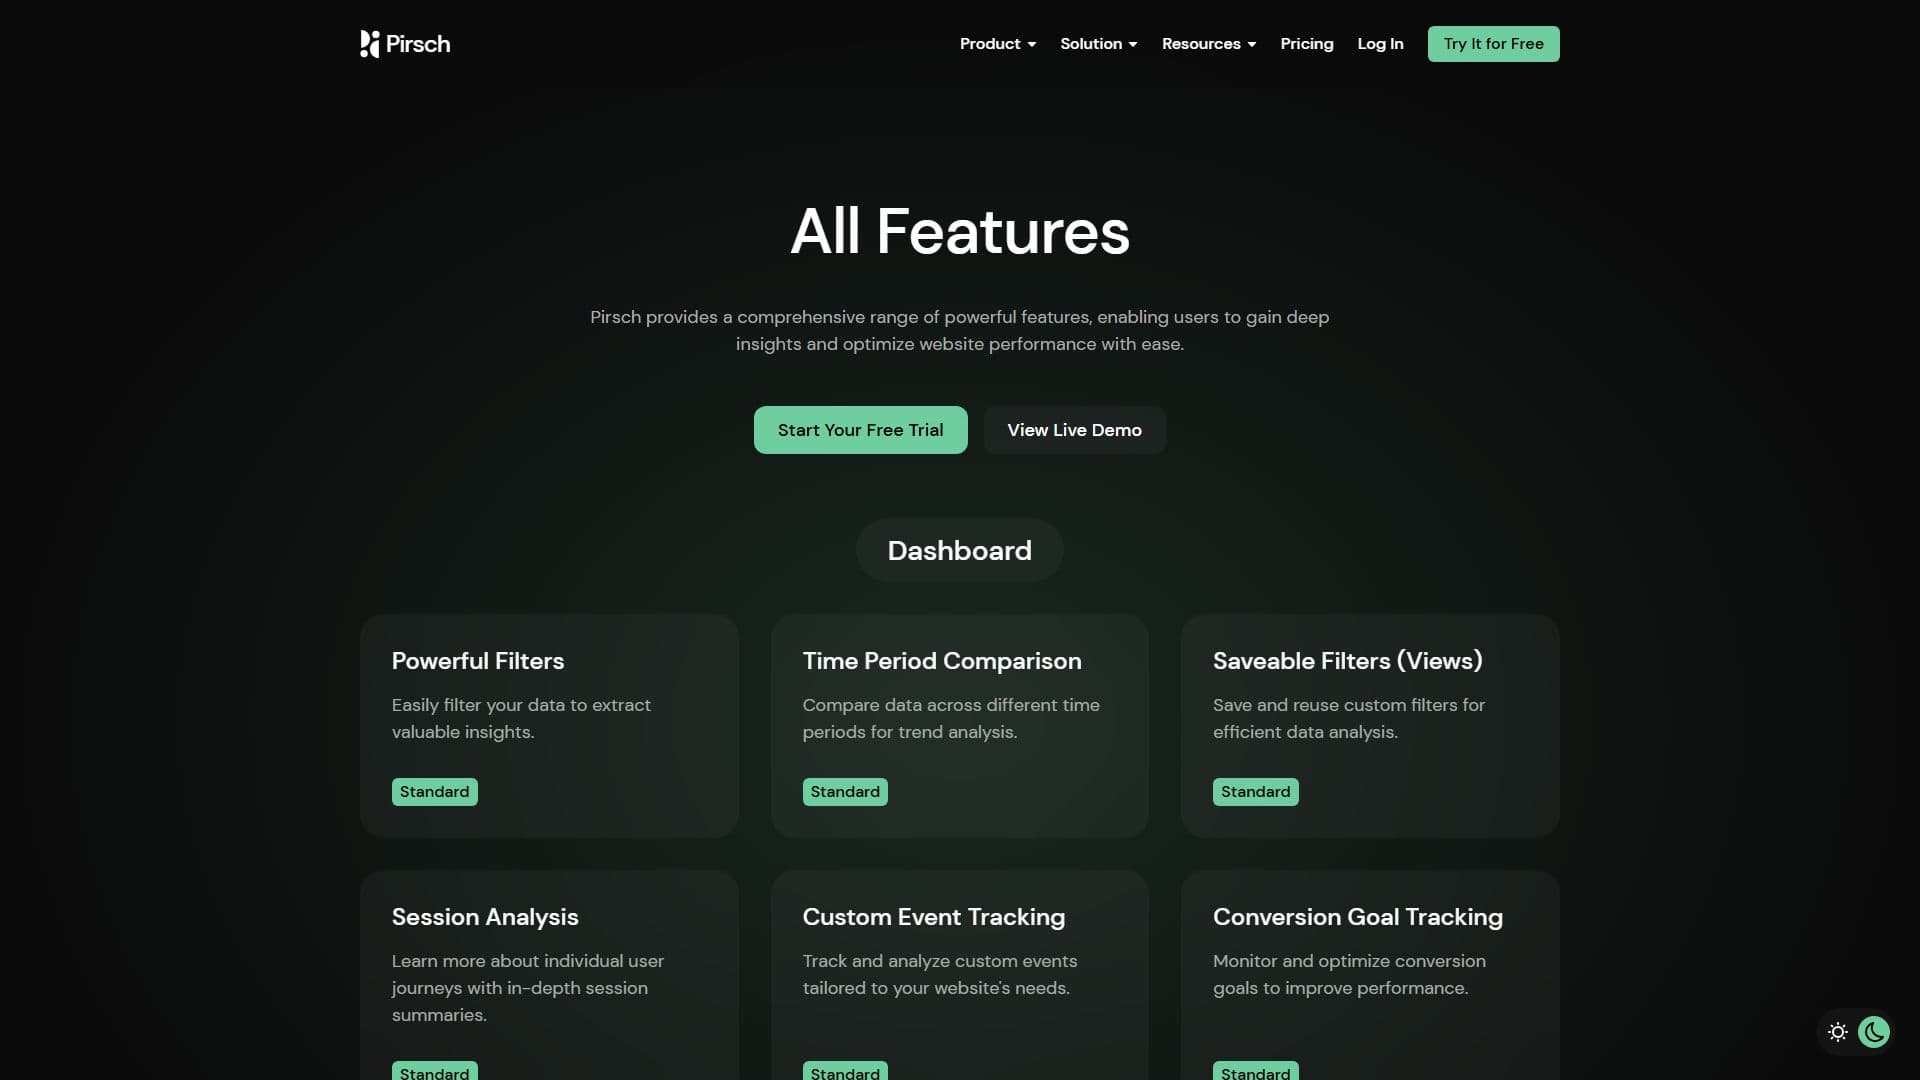The height and width of the screenshot is (1080, 1920).
Task: Click Standard badge under Saveable Filters
Action: coord(1256,792)
